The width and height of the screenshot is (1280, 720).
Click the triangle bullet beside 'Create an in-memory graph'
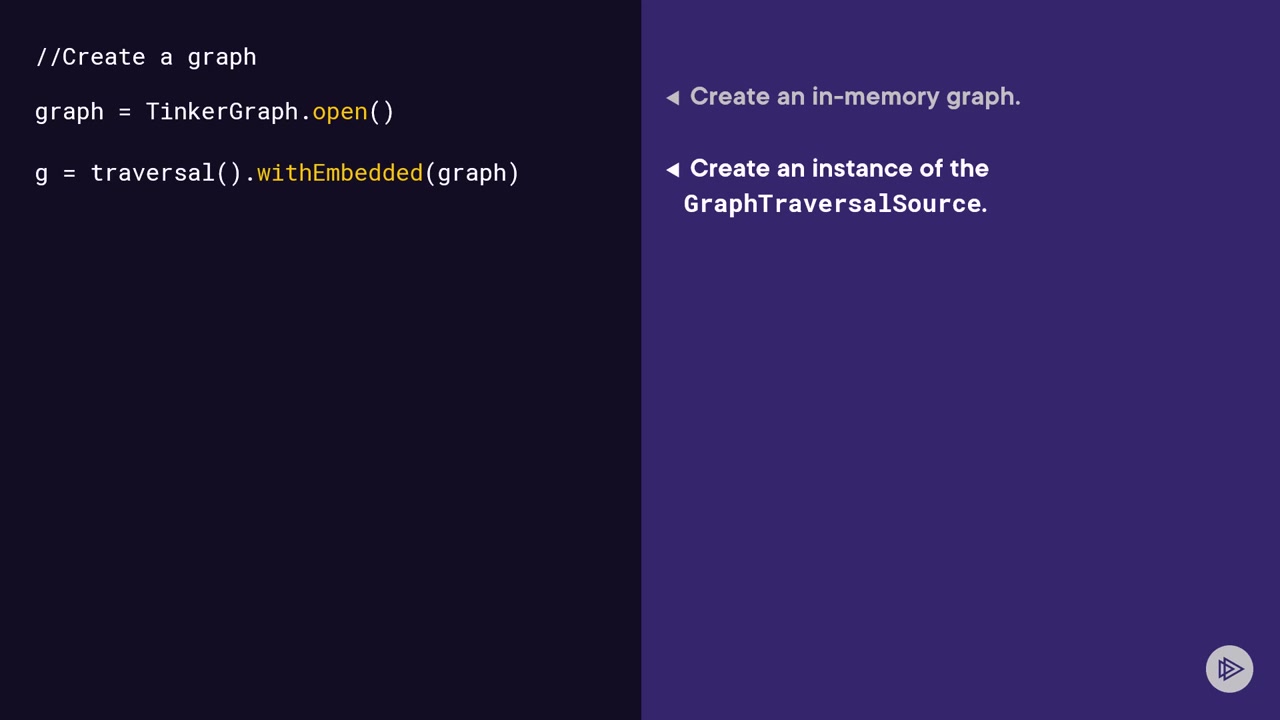tap(673, 97)
